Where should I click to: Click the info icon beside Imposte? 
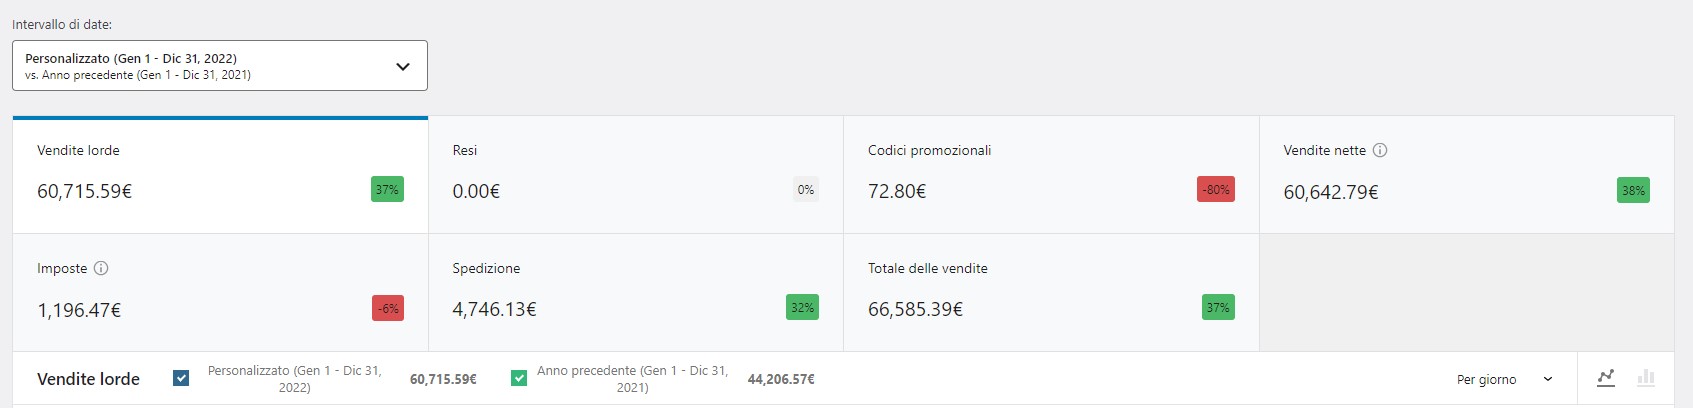(x=101, y=268)
